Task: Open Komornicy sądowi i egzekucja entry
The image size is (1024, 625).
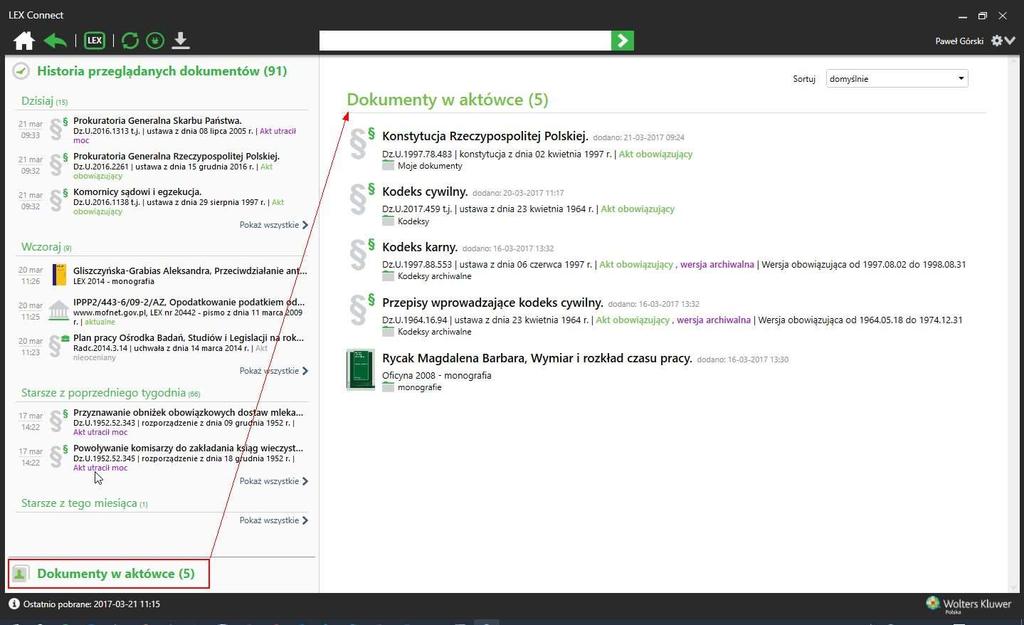Action: point(137,191)
